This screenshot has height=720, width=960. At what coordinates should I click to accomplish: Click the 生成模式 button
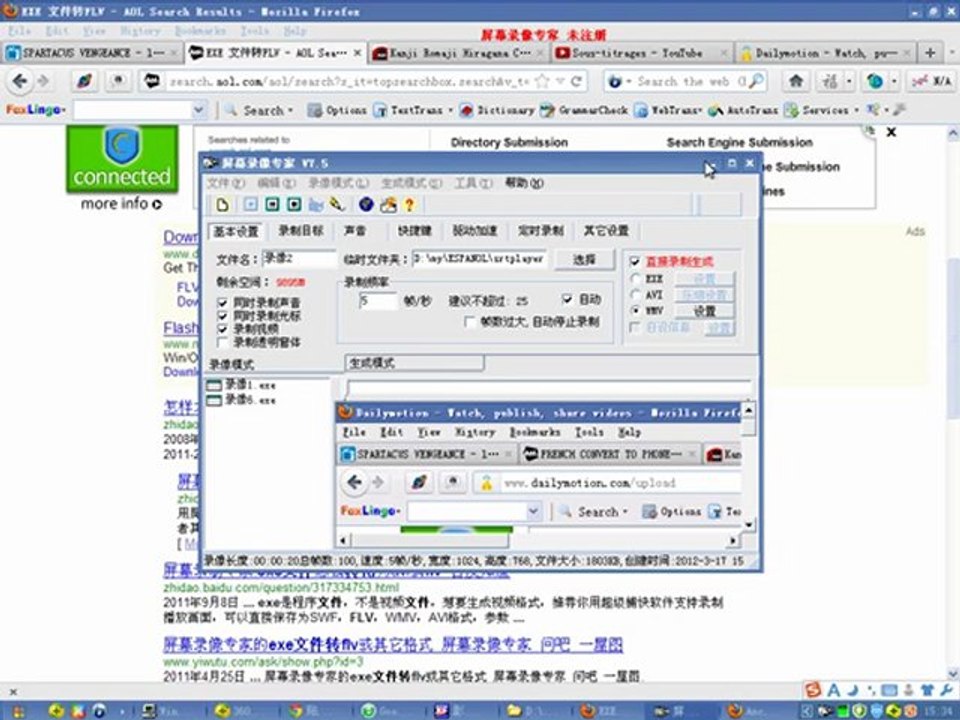pyautogui.click(x=414, y=363)
